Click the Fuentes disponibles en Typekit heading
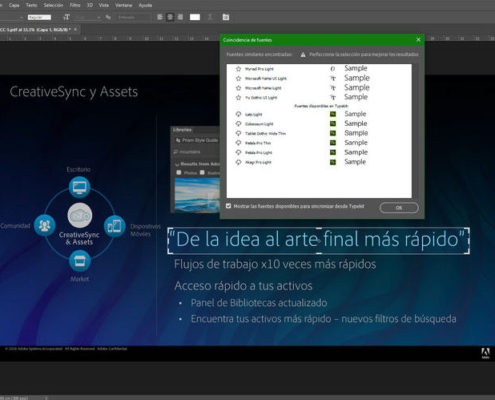Image resolution: width=495 pixels, height=400 pixels. (x=321, y=106)
